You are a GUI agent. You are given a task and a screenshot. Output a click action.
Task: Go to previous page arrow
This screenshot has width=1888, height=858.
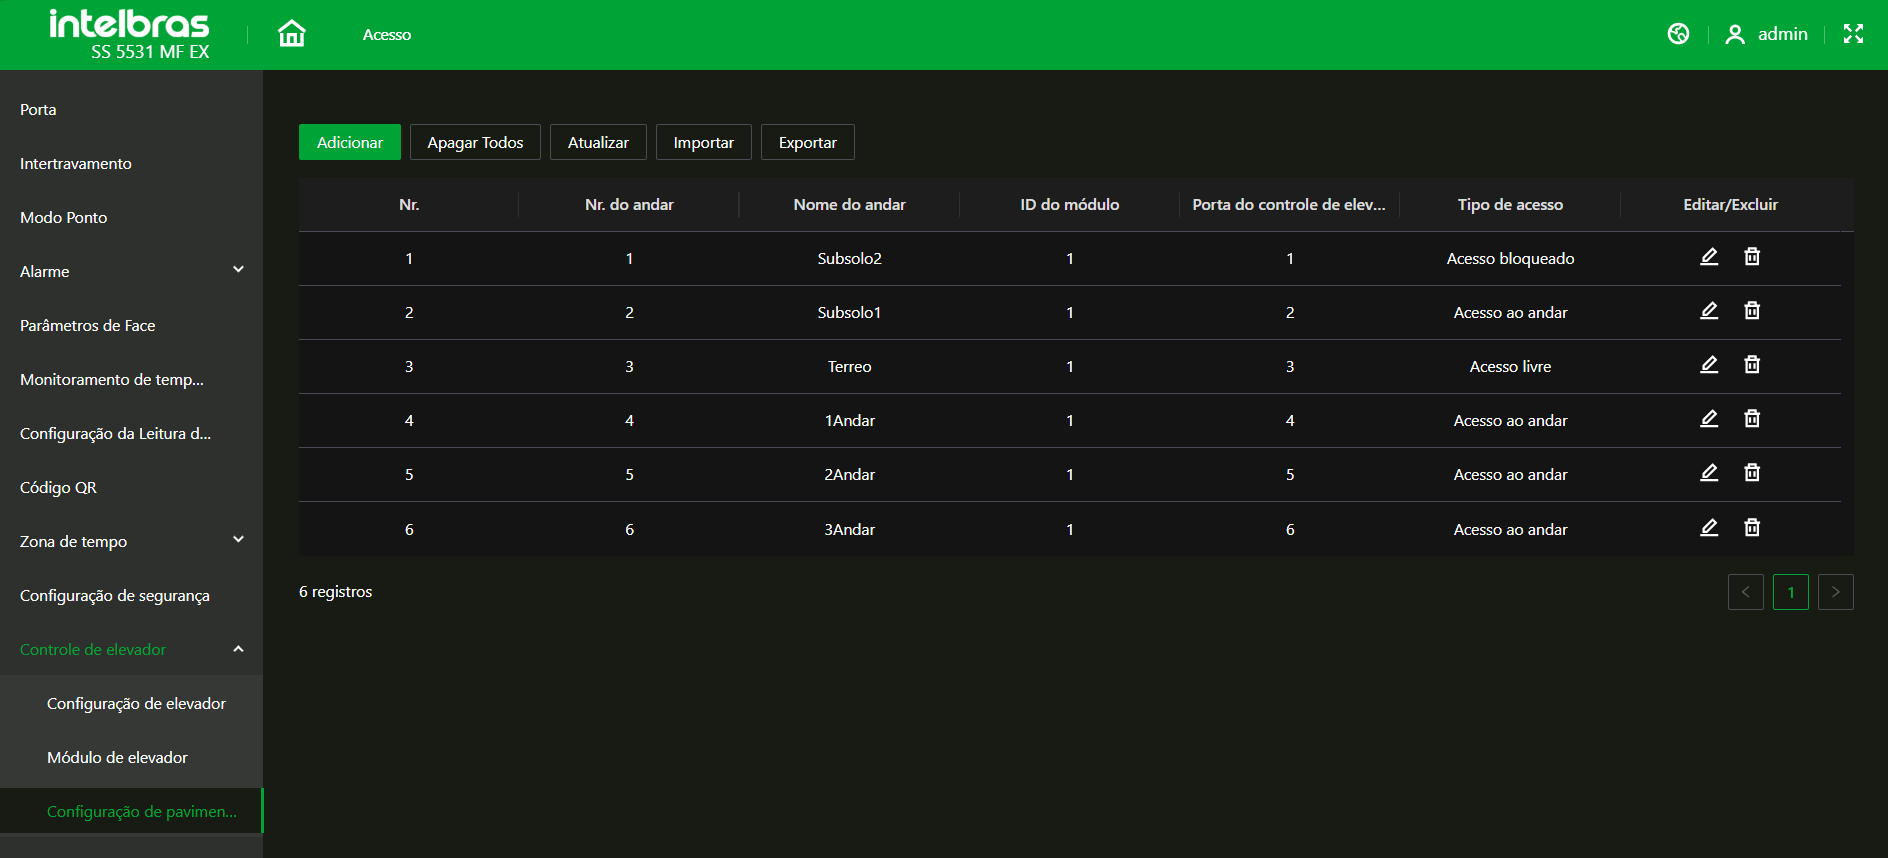[x=1746, y=592]
